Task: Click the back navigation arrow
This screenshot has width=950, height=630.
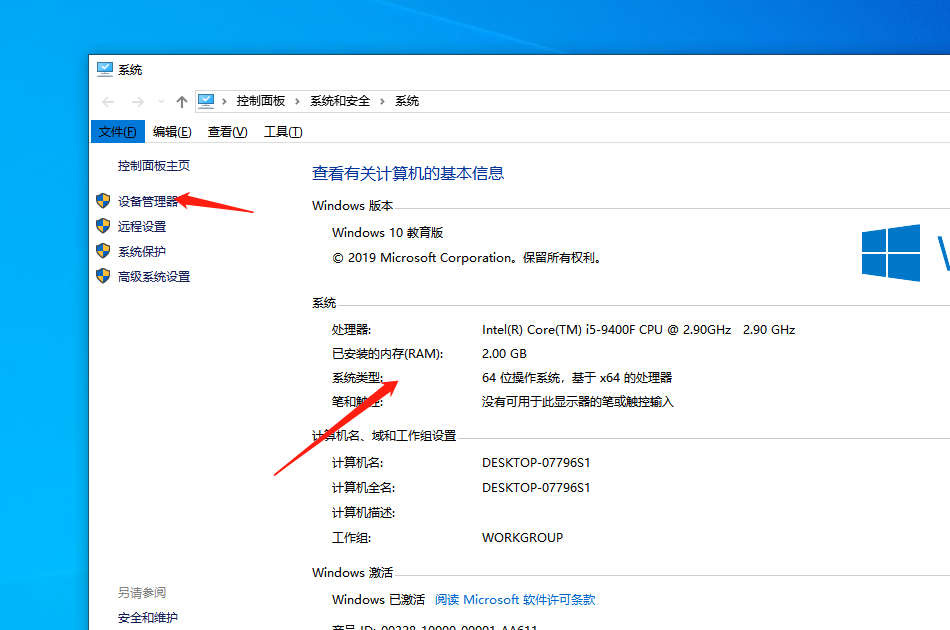Action: 109,101
